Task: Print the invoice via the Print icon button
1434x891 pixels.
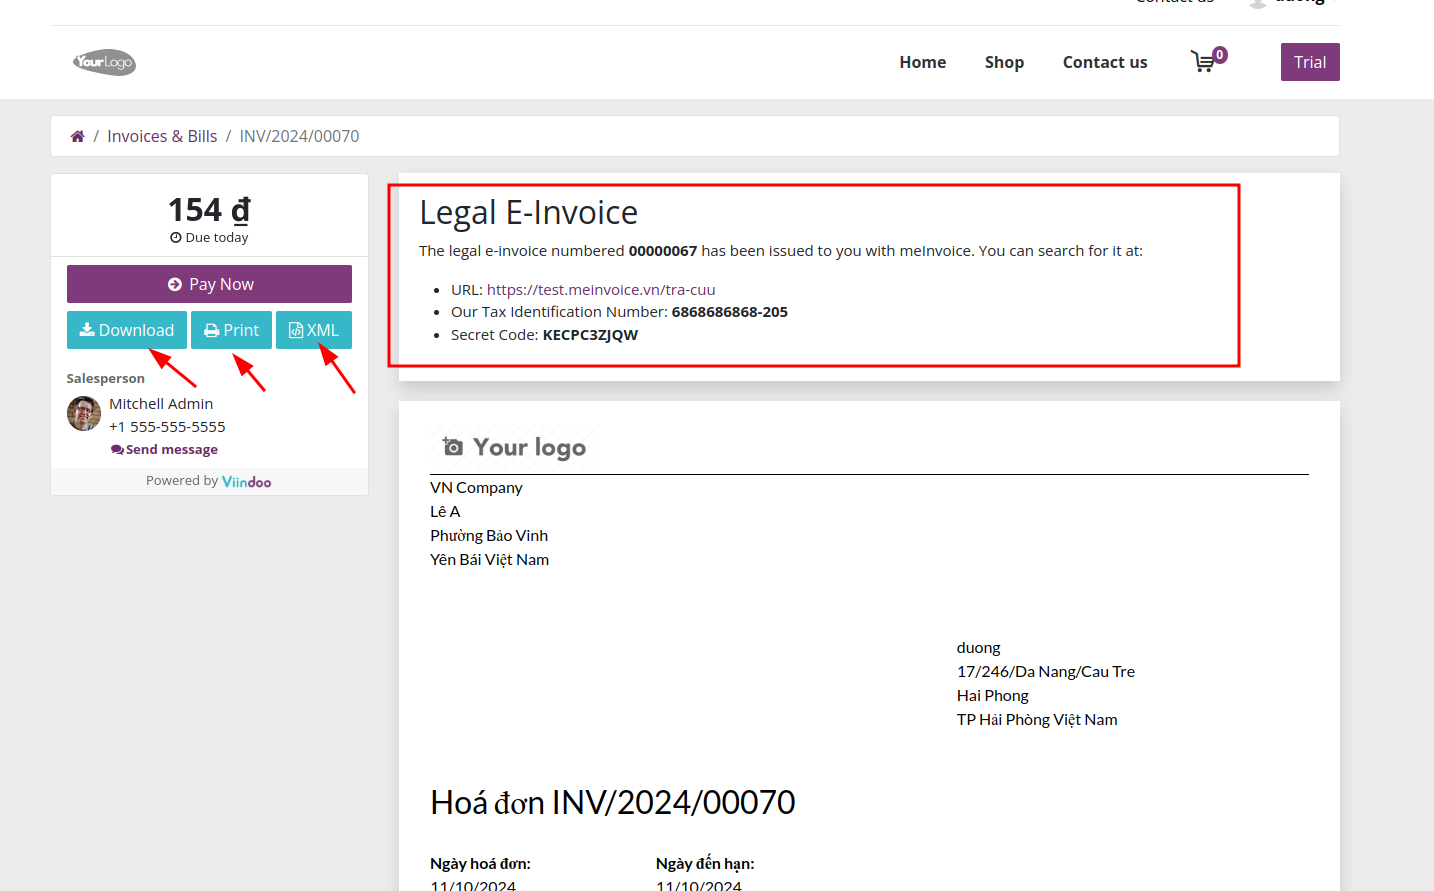Action: click(x=231, y=329)
